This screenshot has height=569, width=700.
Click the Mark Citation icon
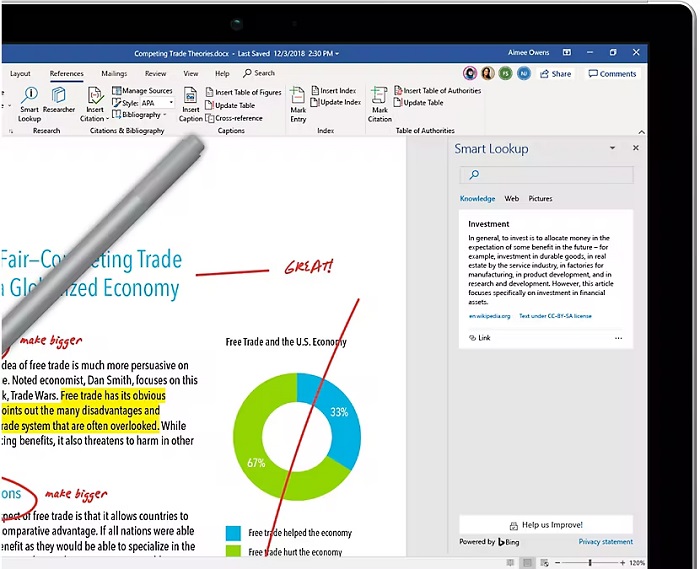[x=379, y=104]
